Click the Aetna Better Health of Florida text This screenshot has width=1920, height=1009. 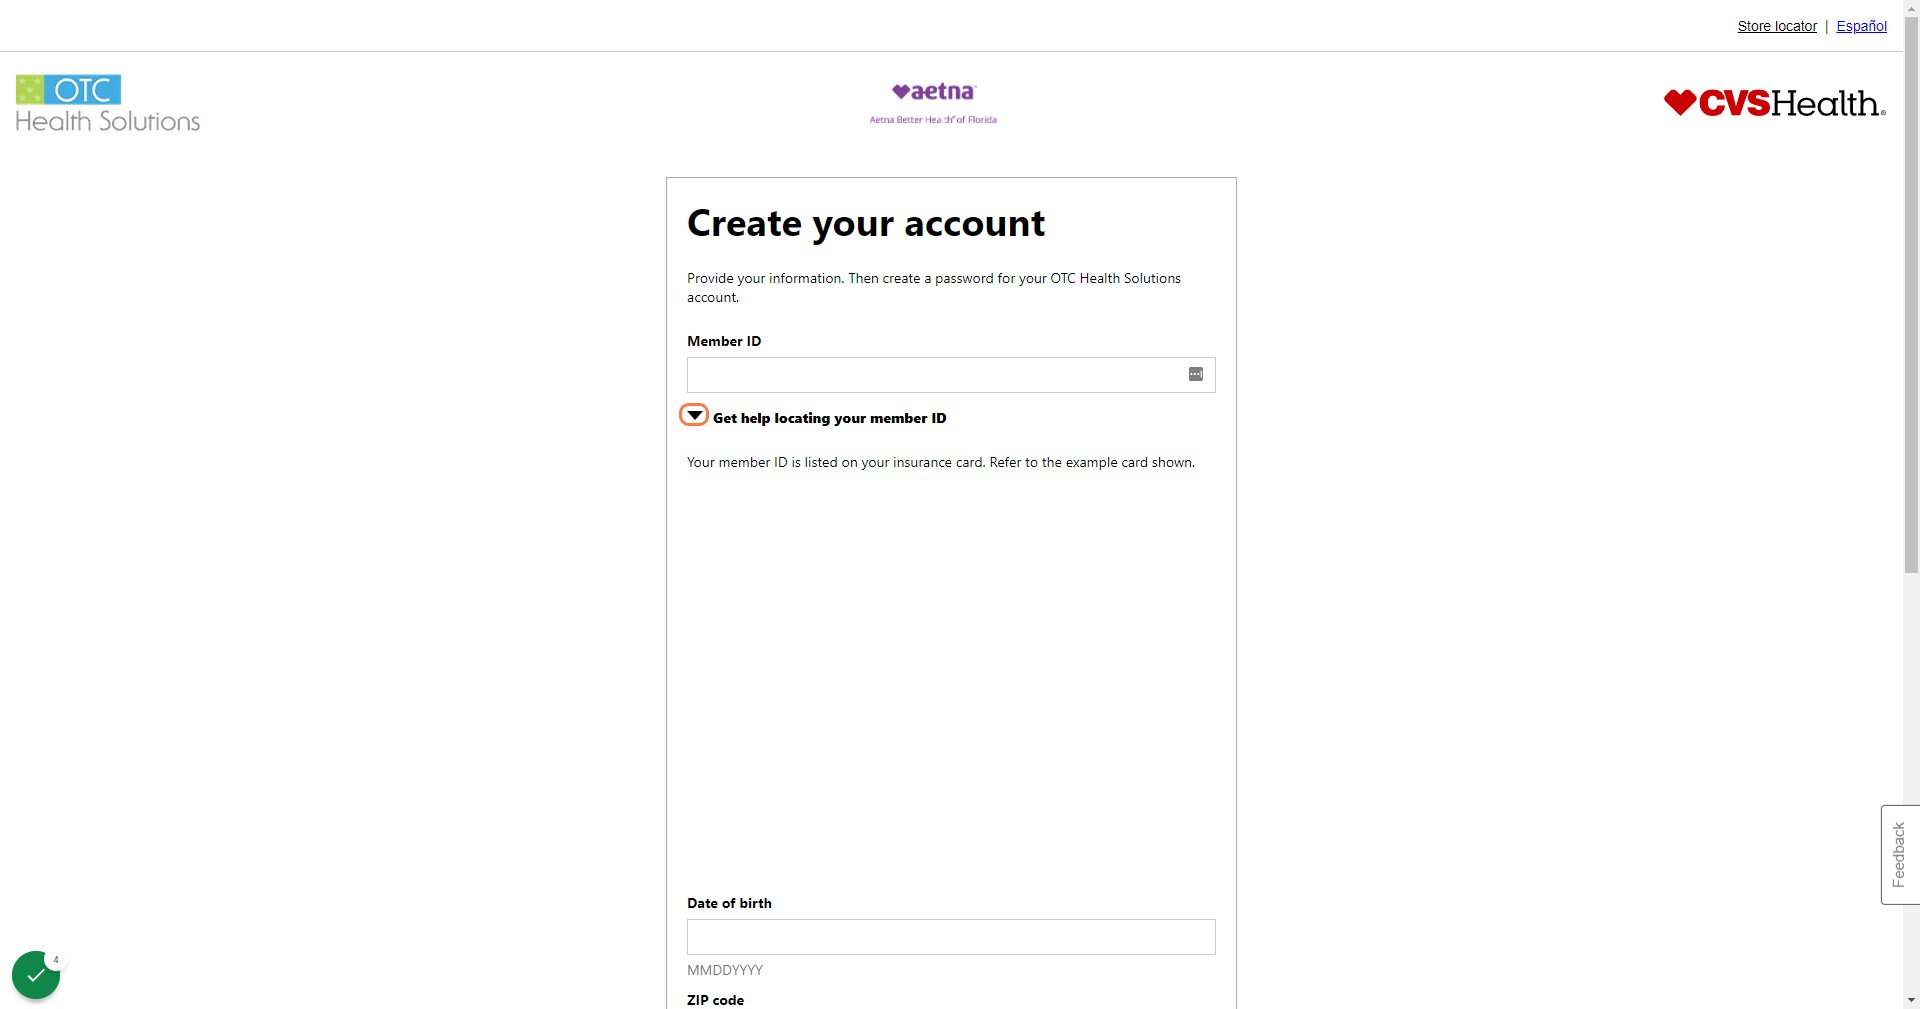coord(933,120)
